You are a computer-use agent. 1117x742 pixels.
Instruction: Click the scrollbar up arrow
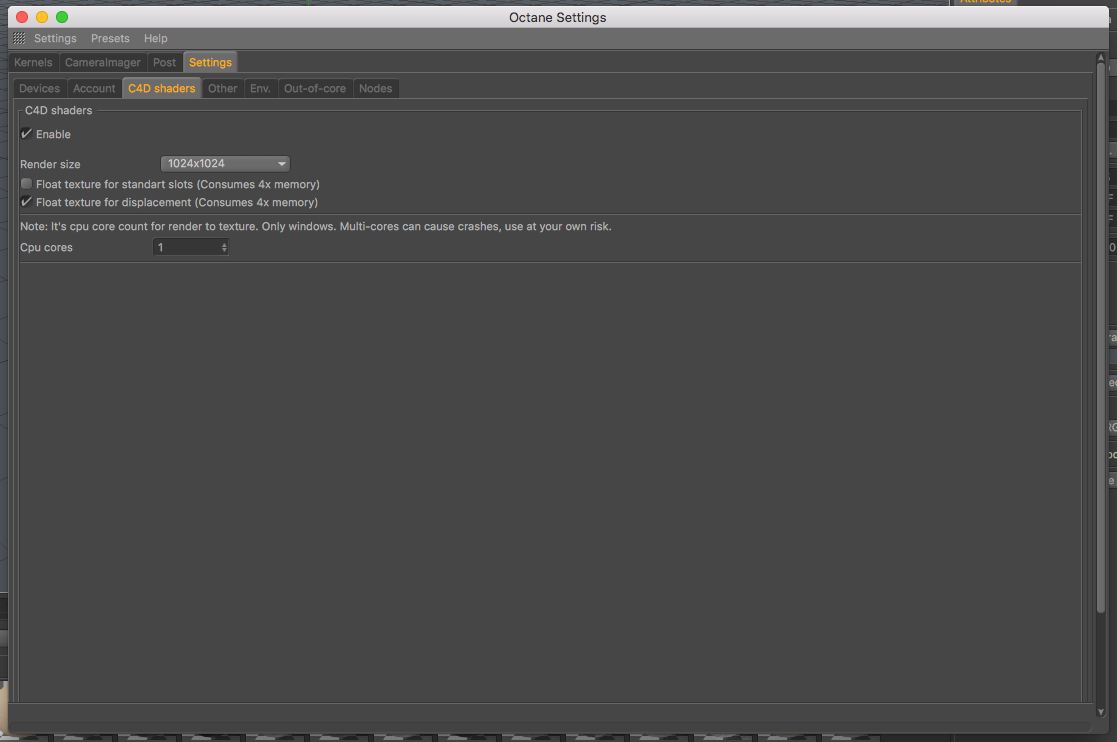pyautogui.click(x=1101, y=58)
